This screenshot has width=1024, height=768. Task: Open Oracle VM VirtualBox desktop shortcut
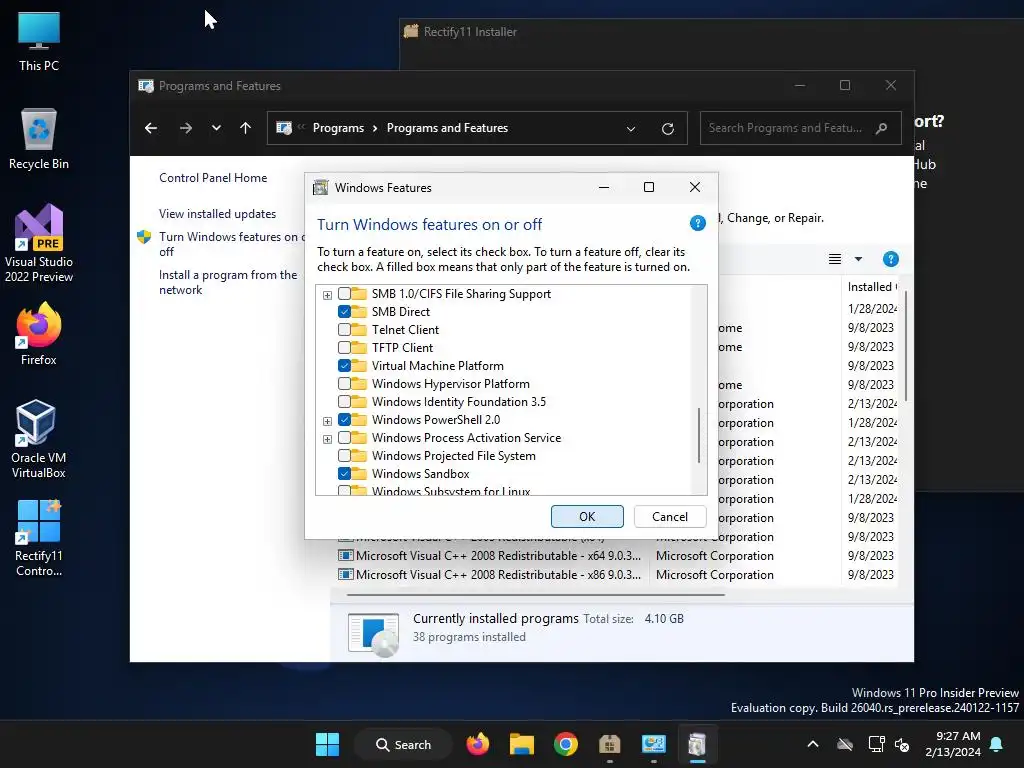[39, 439]
